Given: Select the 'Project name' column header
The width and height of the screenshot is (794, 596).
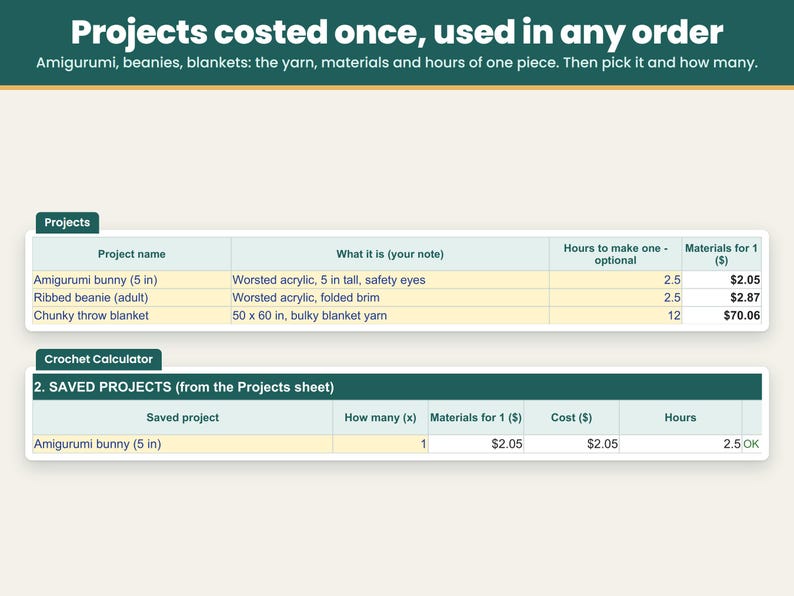Looking at the screenshot, I should pyautogui.click(x=132, y=254).
